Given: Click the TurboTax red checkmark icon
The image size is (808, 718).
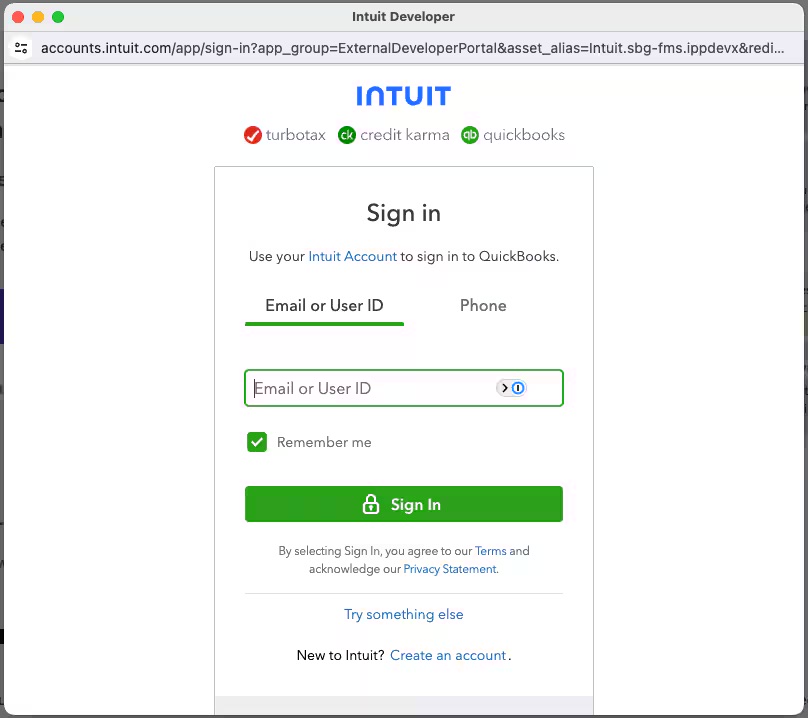Looking at the screenshot, I should coord(253,135).
